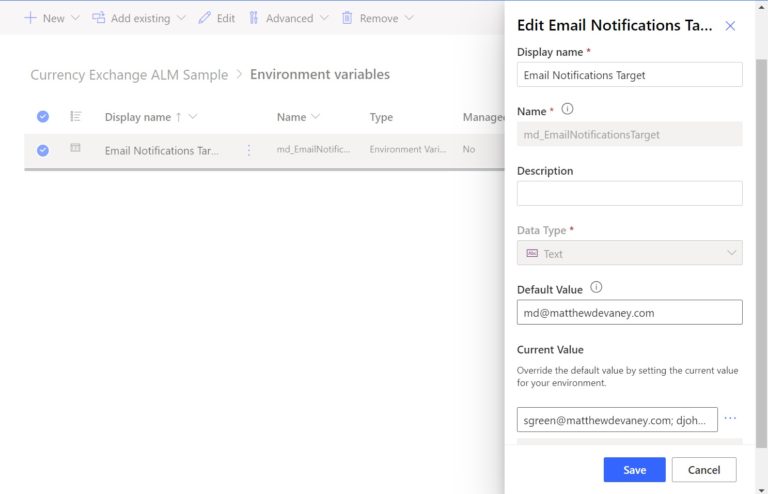Save the environment variable changes

[x=634, y=469]
